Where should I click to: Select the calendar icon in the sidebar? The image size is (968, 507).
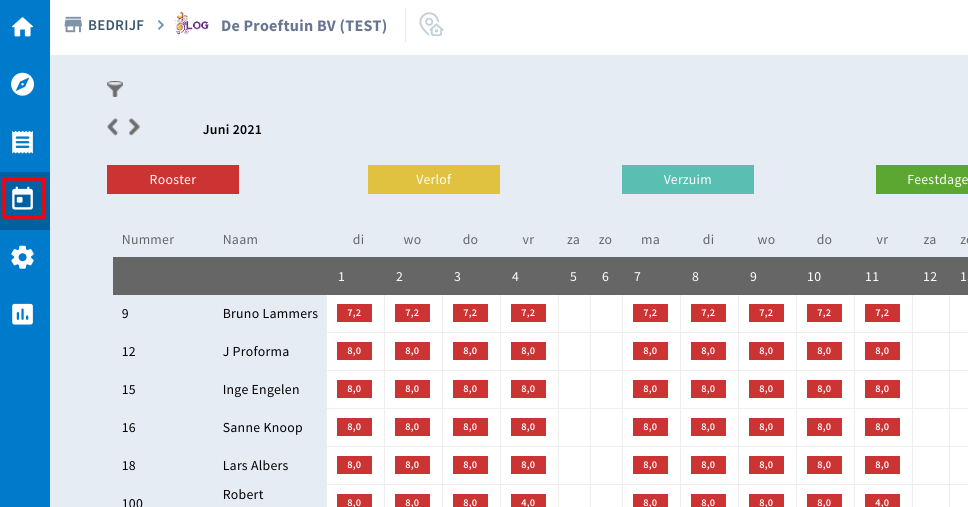[x=23, y=199]
